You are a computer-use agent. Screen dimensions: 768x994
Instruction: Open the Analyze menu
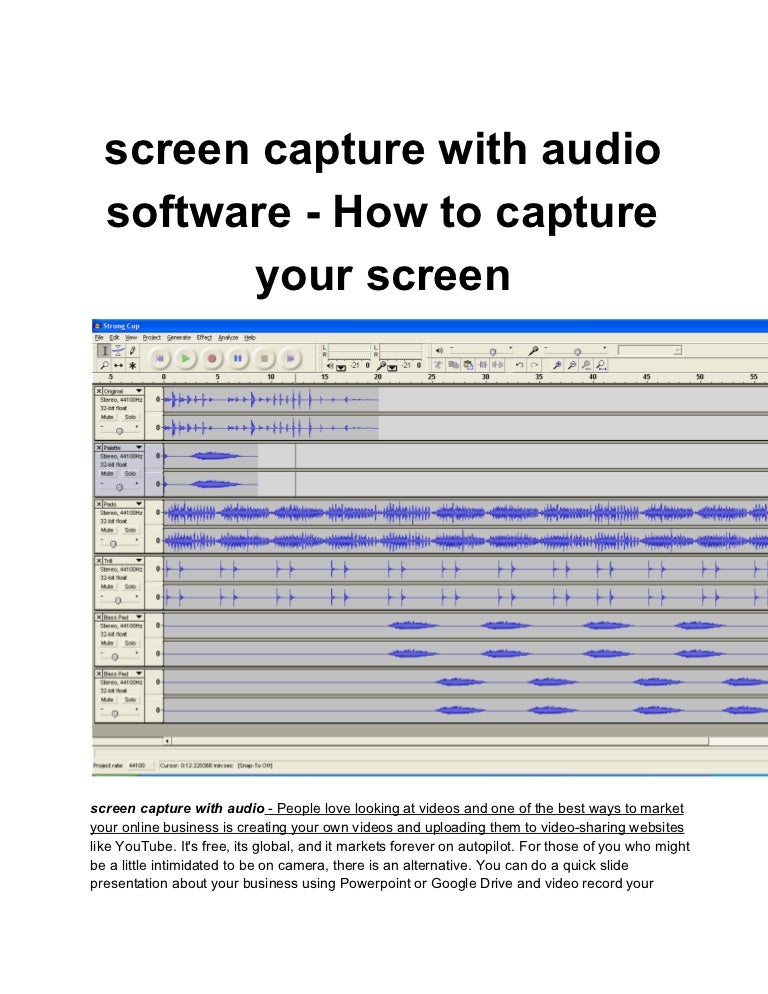tap(228, 337)
